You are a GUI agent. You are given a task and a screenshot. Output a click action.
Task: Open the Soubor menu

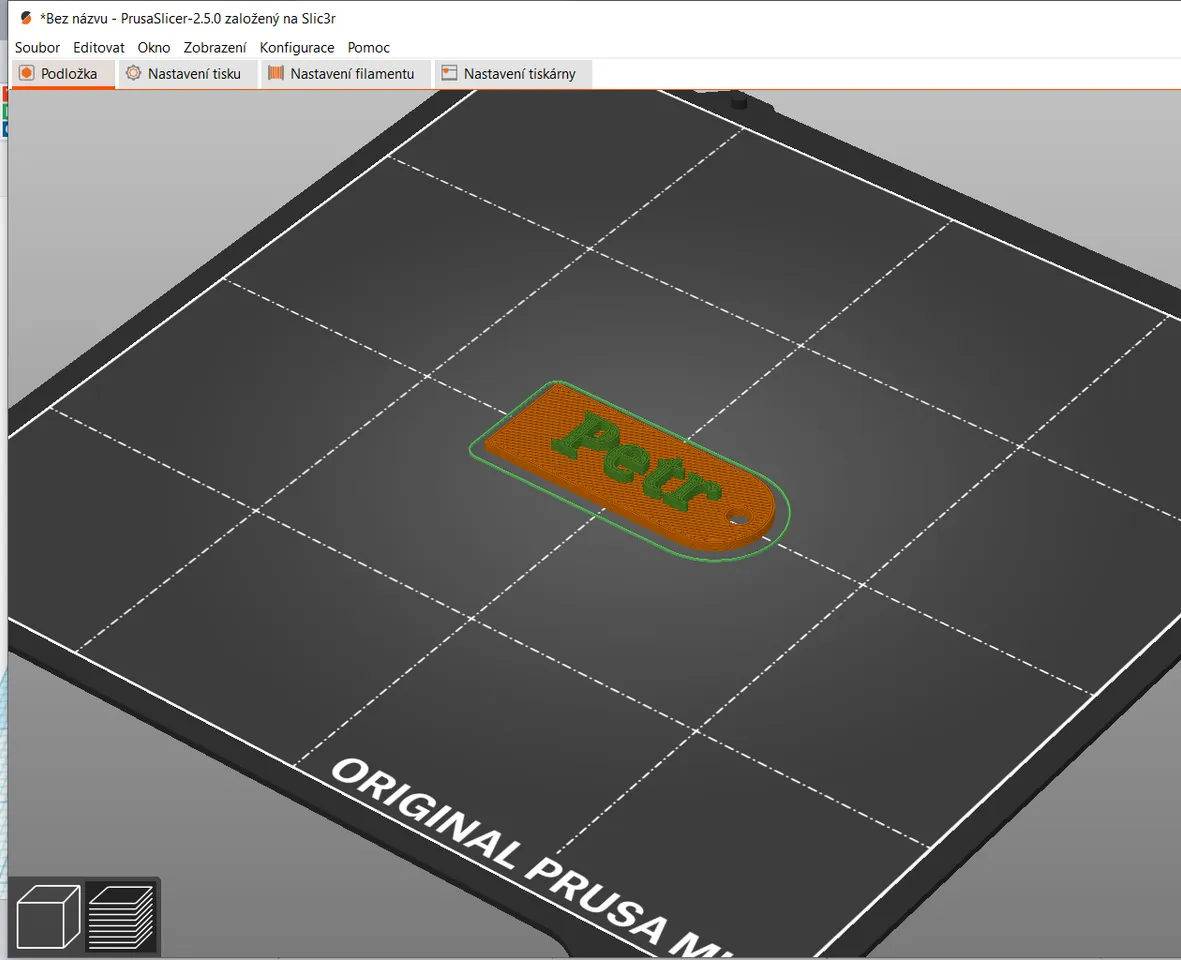pos(37,47)
